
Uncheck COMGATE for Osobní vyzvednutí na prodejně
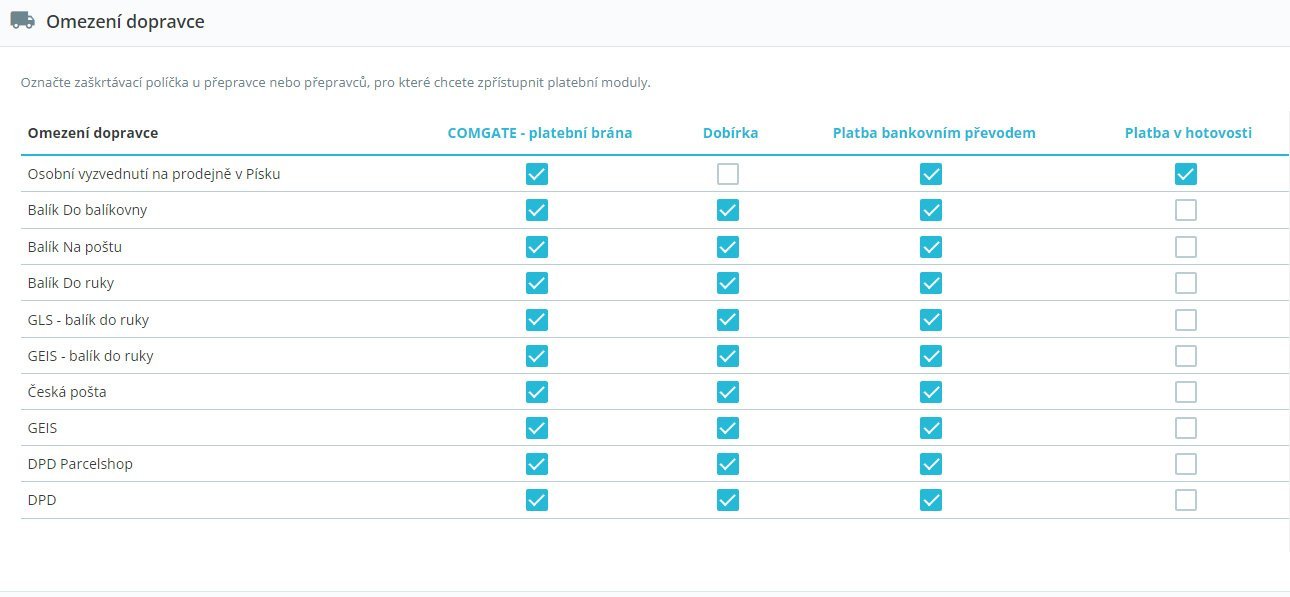pos(537,174)
